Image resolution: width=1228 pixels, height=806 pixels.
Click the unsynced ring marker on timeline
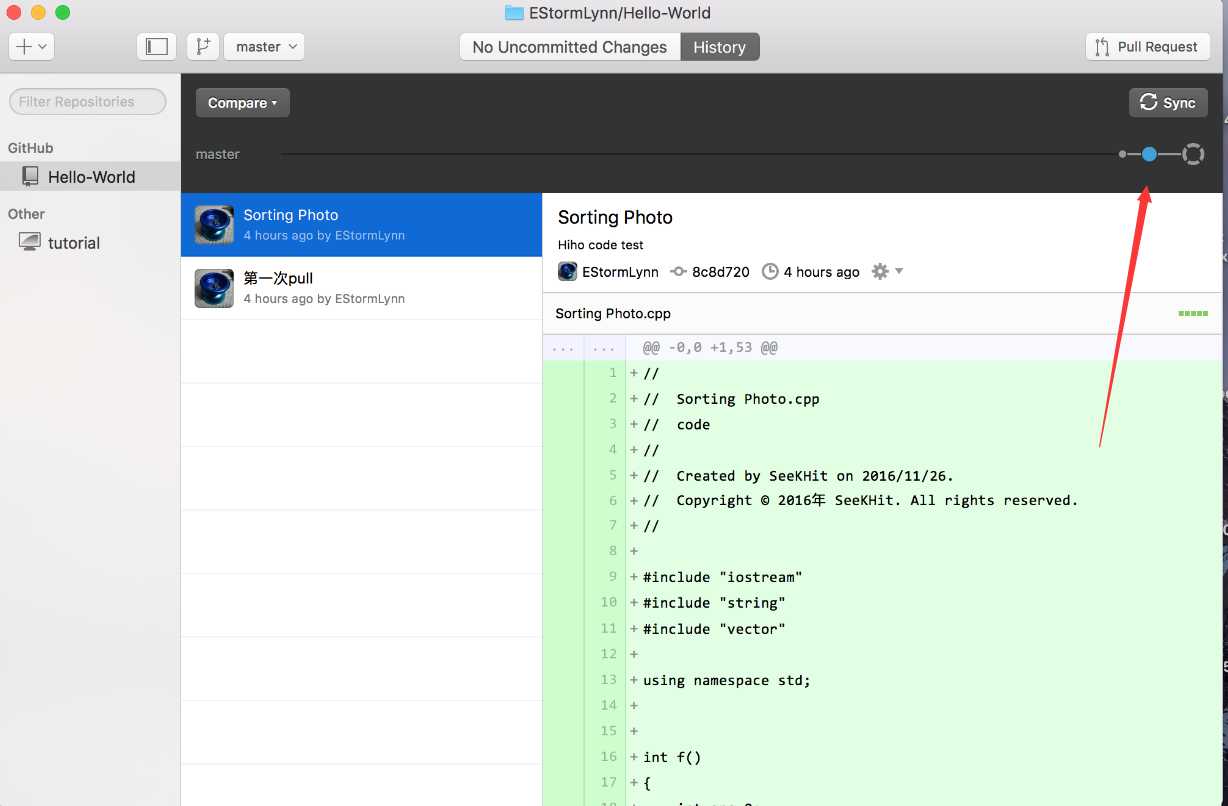pyautogui.click(x=1192, y=154)
